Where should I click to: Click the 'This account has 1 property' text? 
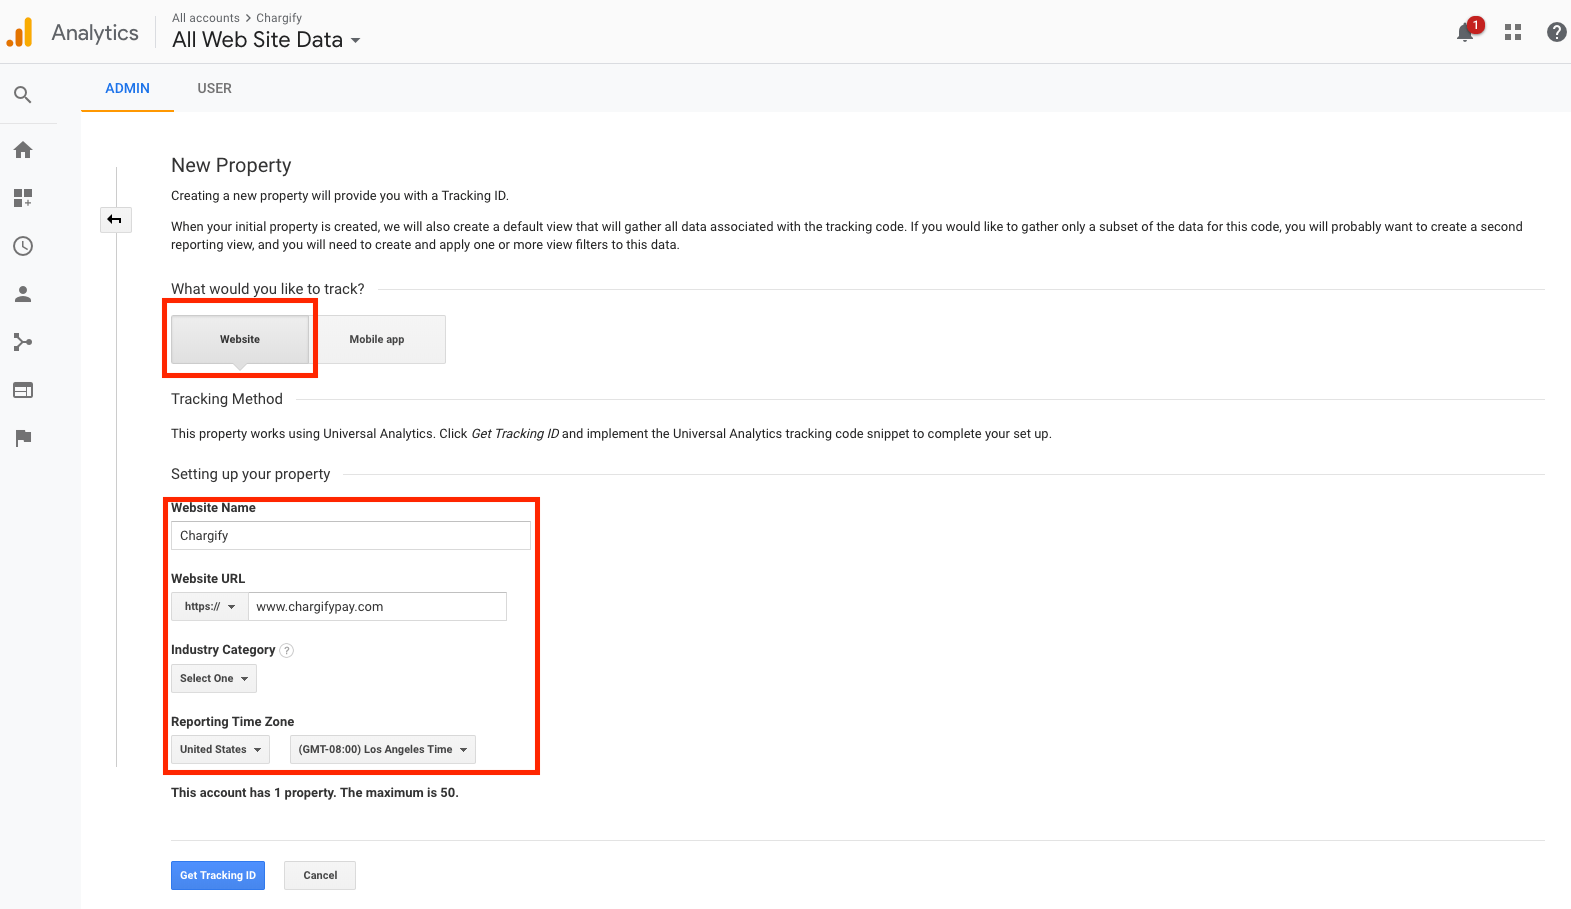click(315, 793)
